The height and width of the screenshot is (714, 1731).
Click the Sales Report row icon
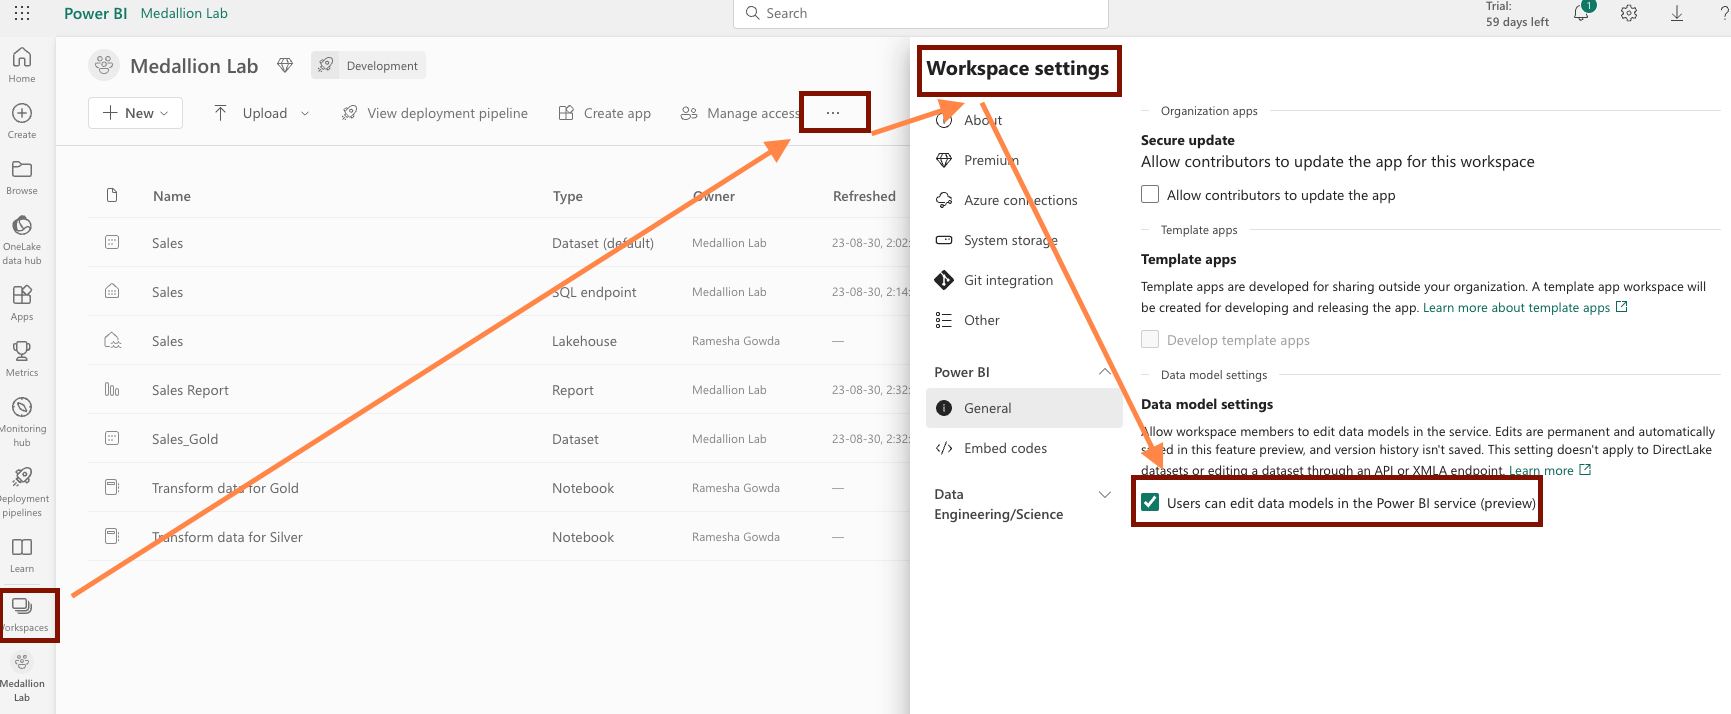coord(112,389)
